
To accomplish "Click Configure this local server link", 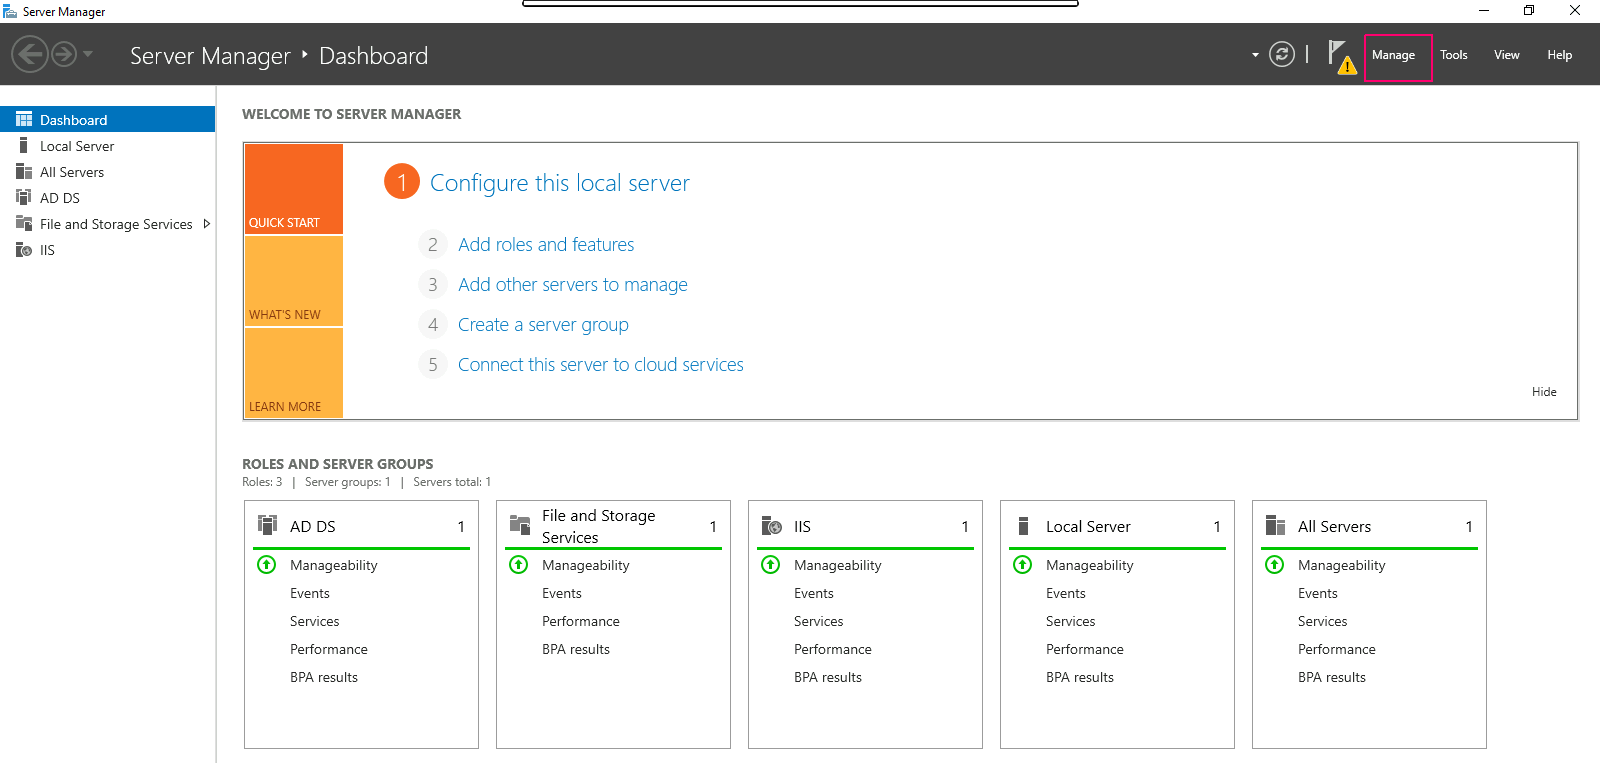I will (x=560, y=183).
